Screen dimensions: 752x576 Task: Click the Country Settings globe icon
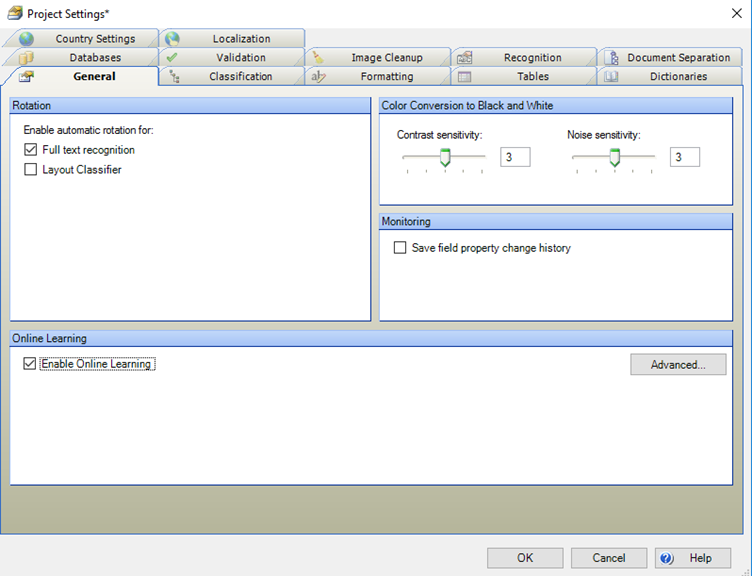click(26, 39)
